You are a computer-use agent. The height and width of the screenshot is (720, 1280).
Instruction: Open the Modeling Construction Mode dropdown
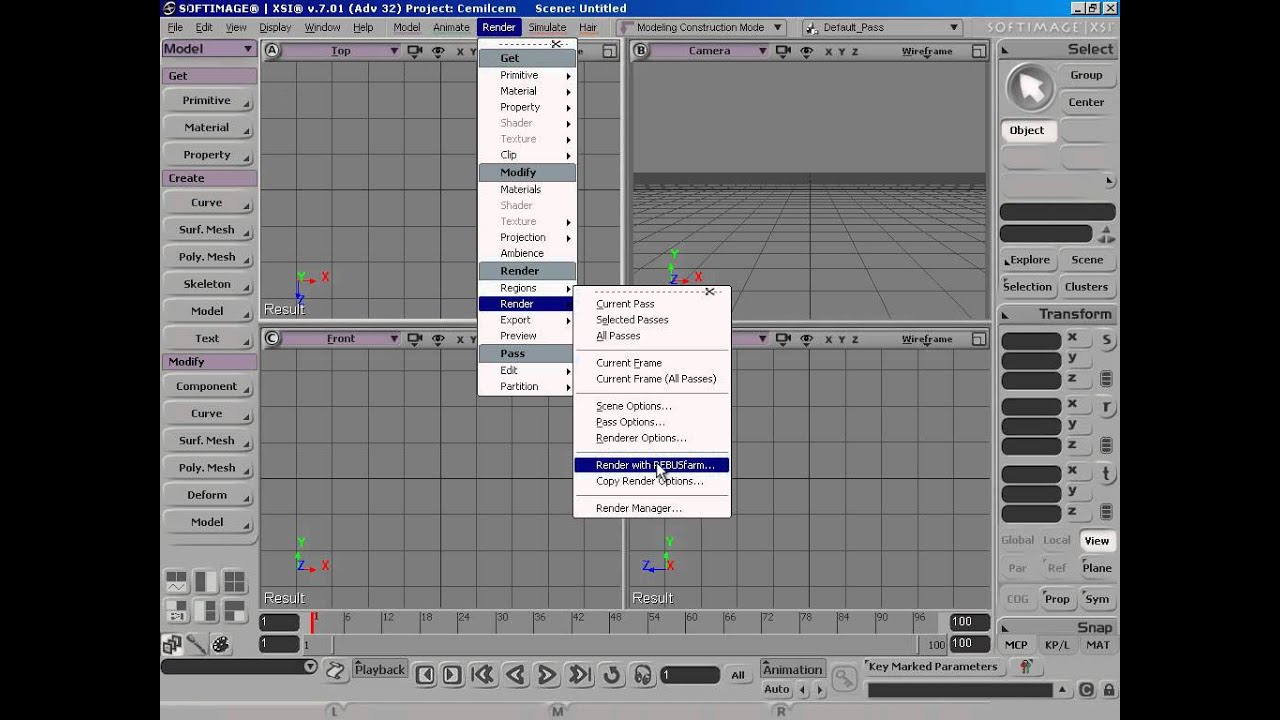pos(700,27)
